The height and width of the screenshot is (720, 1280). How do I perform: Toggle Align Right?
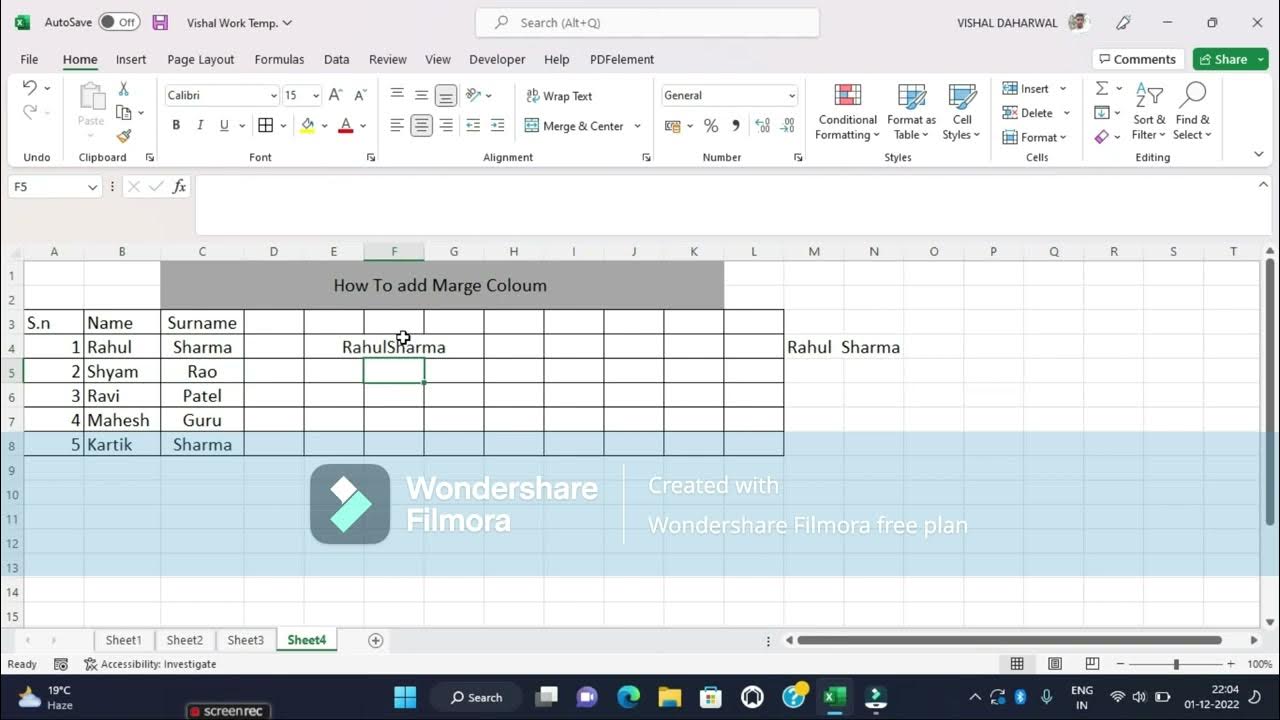coord(446,125)
